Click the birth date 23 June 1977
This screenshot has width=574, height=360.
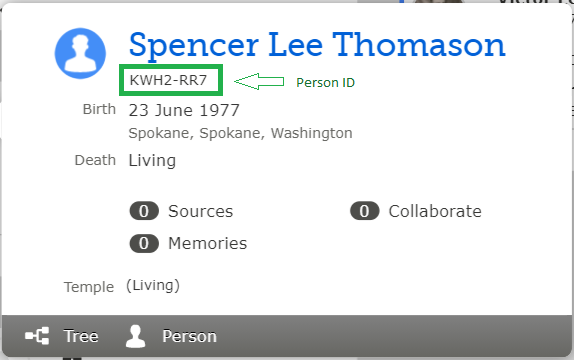click(184, 110)
